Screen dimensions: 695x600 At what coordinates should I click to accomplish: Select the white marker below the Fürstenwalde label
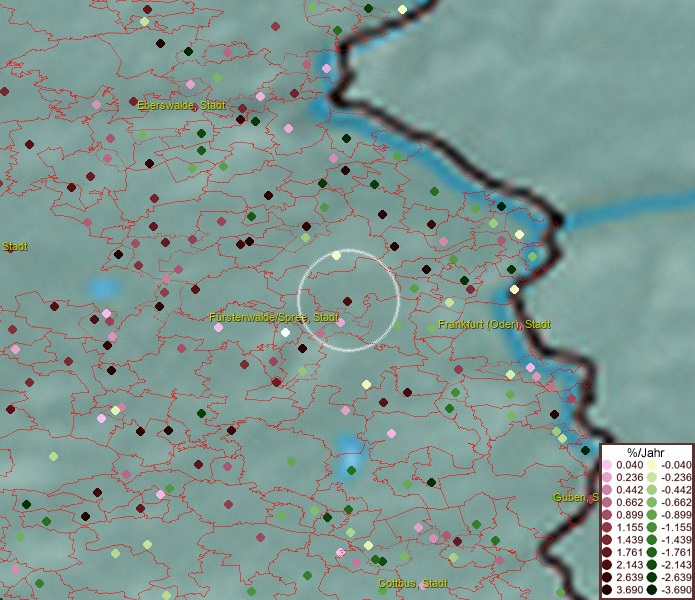285,332
